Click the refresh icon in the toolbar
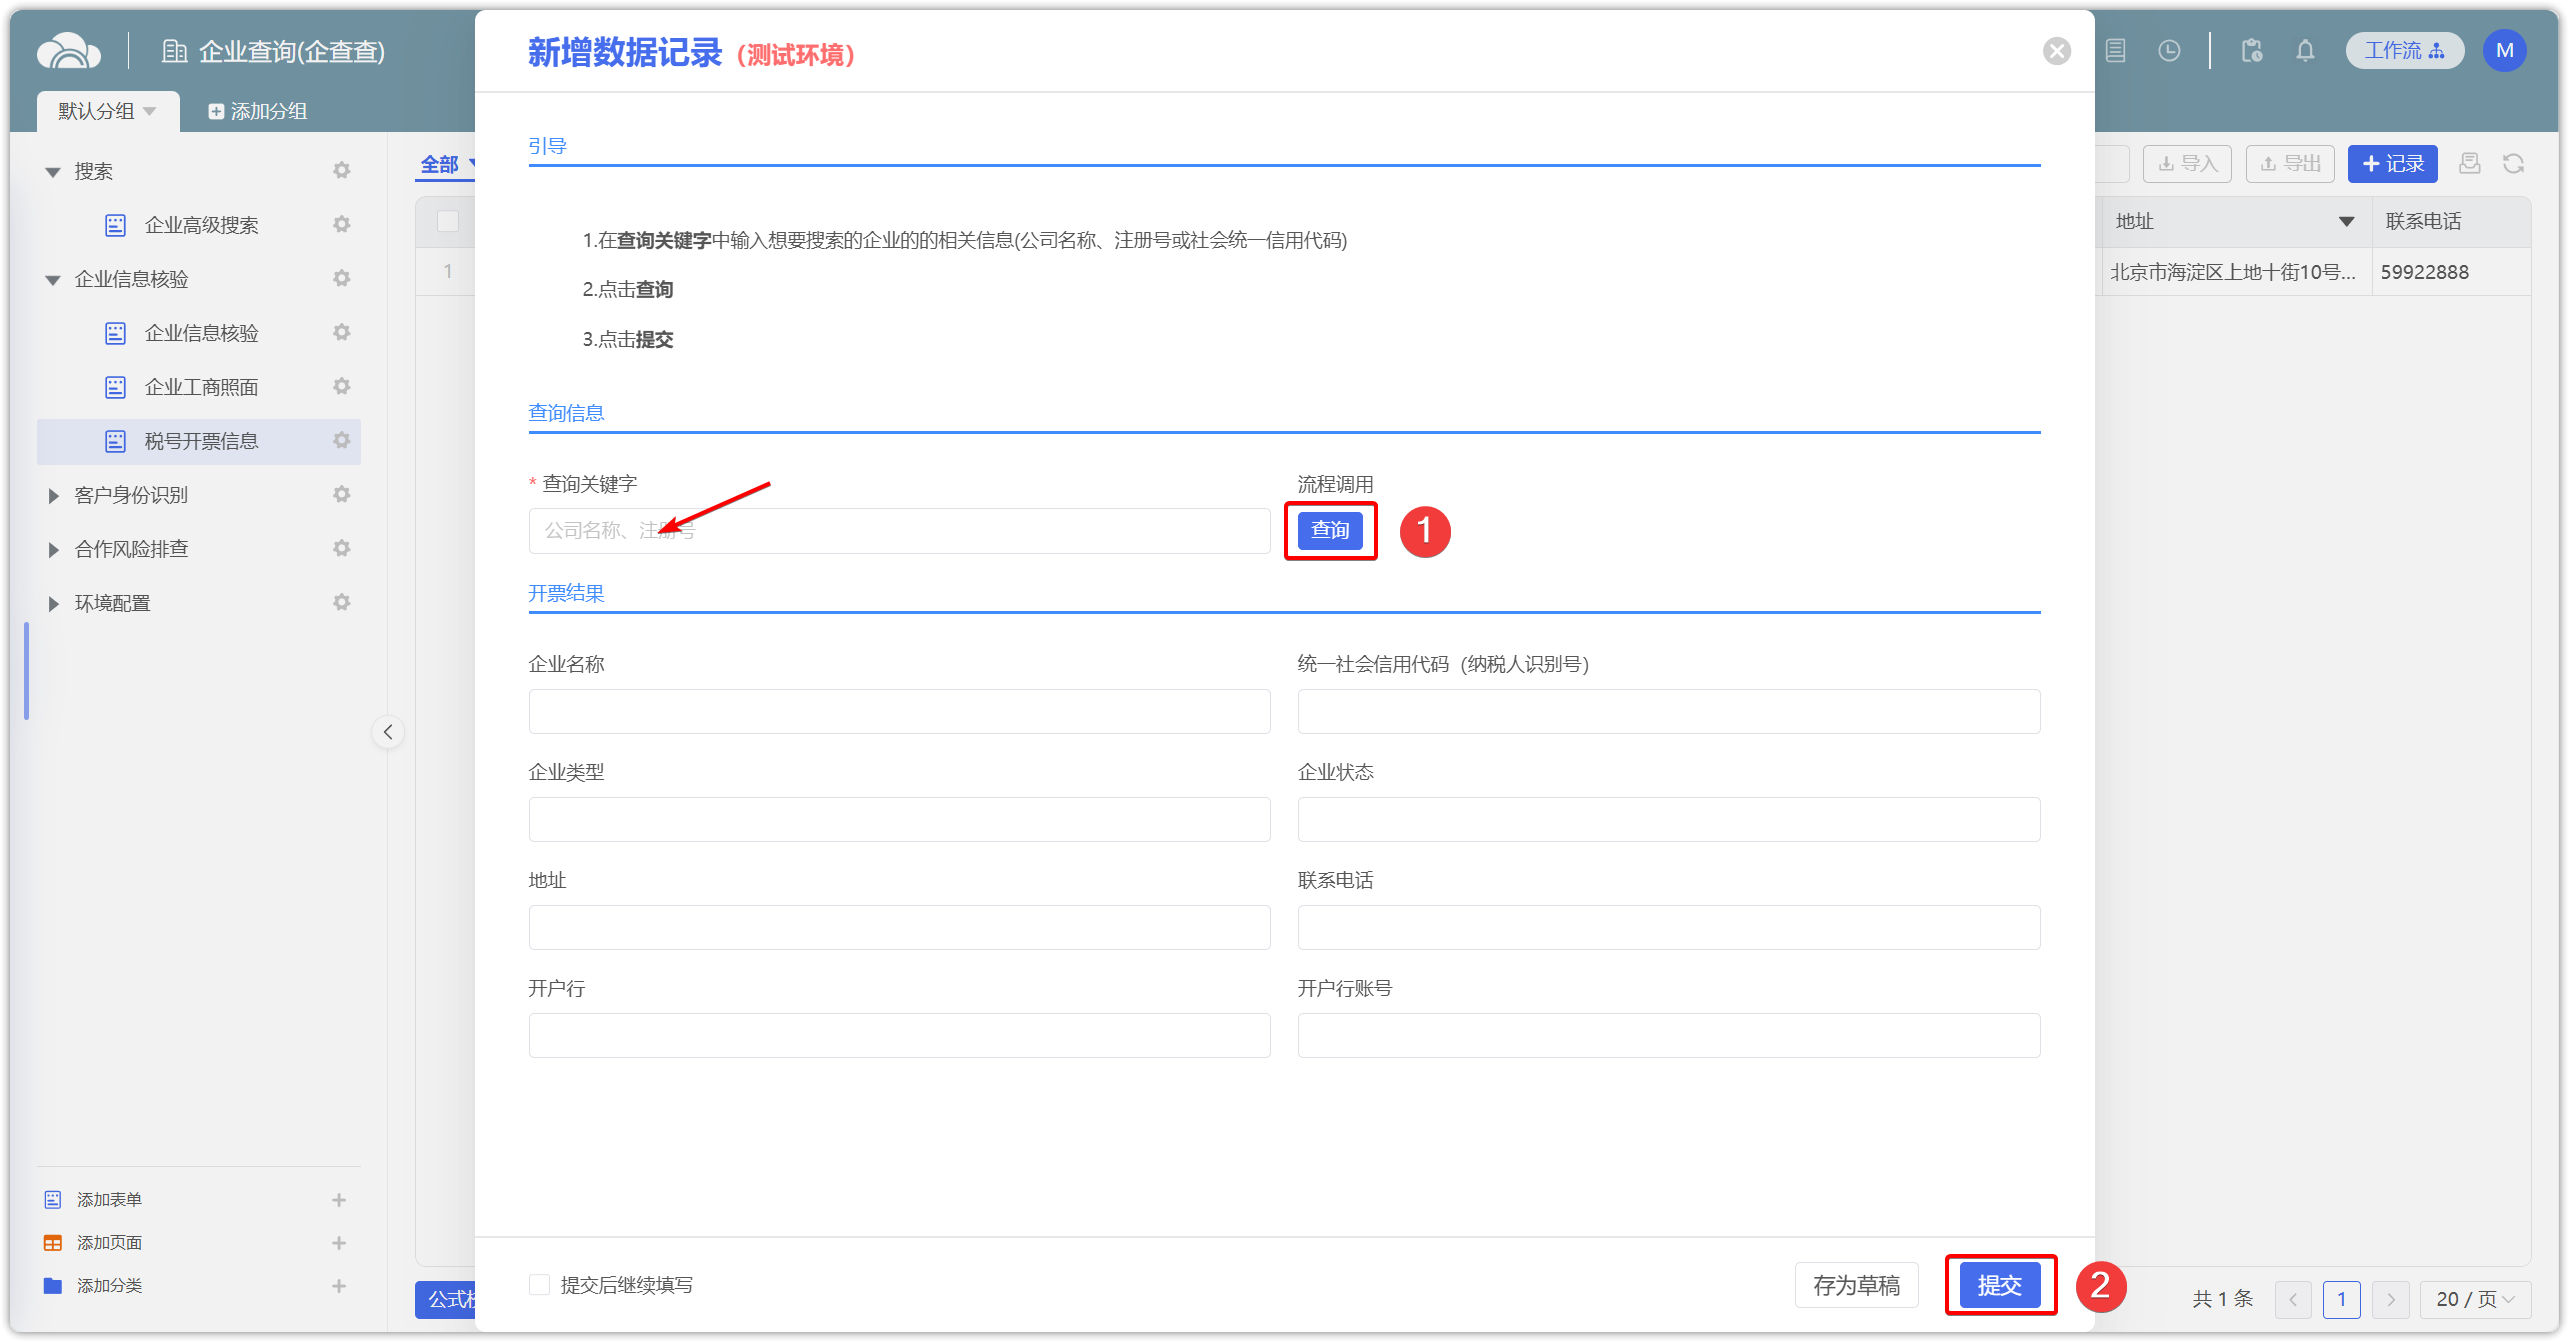Screen dimensions: 2569x1342 click(2513, 164)
